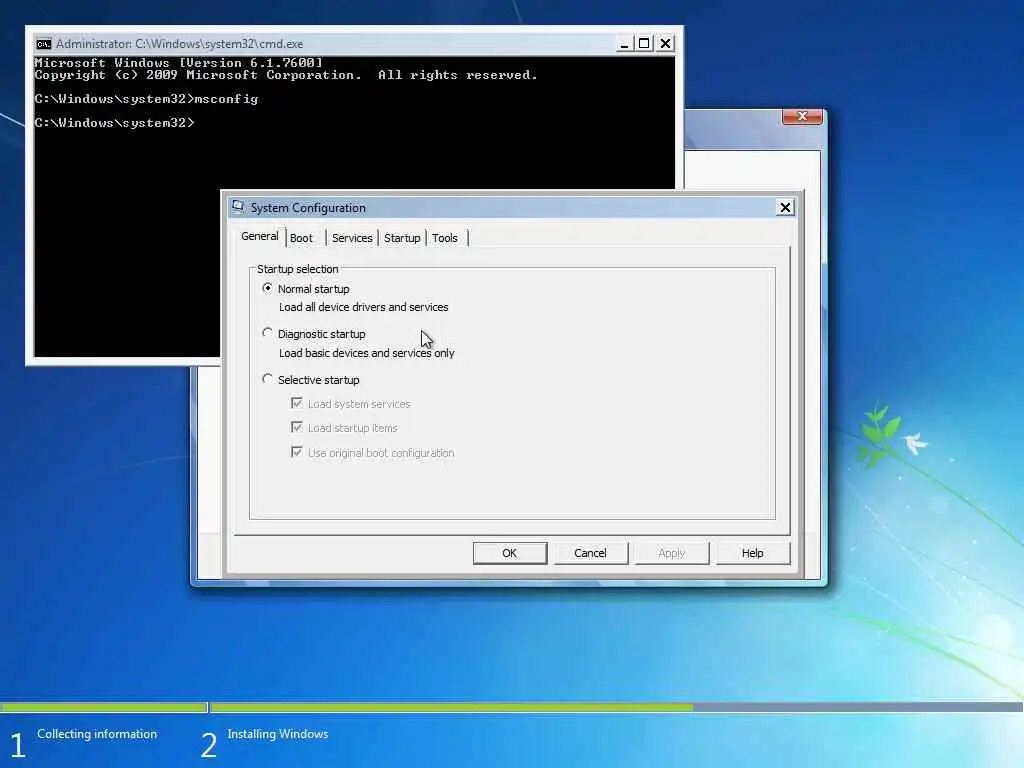
Task: Close the Windows setup window behind
Action: pos(803,116)
